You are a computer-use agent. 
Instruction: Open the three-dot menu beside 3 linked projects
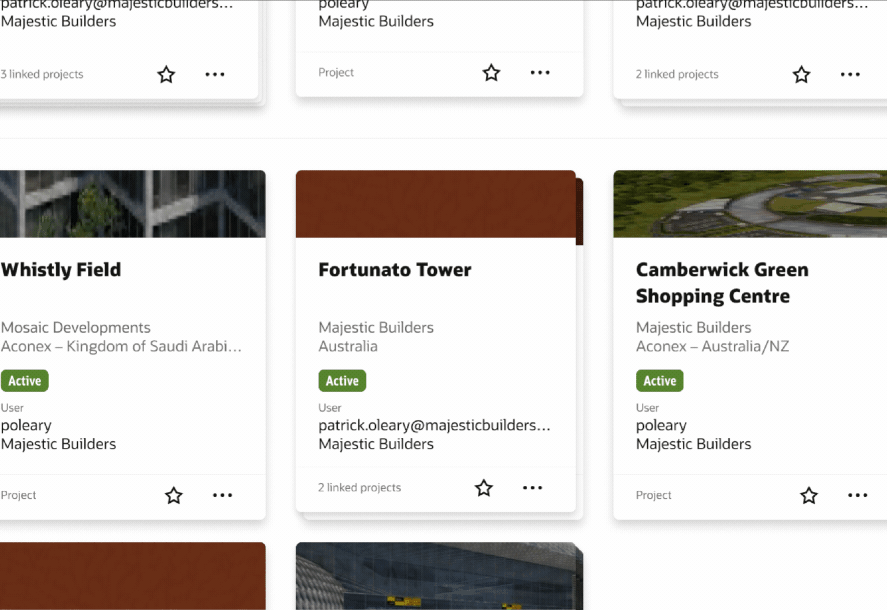tap(215, 74)
